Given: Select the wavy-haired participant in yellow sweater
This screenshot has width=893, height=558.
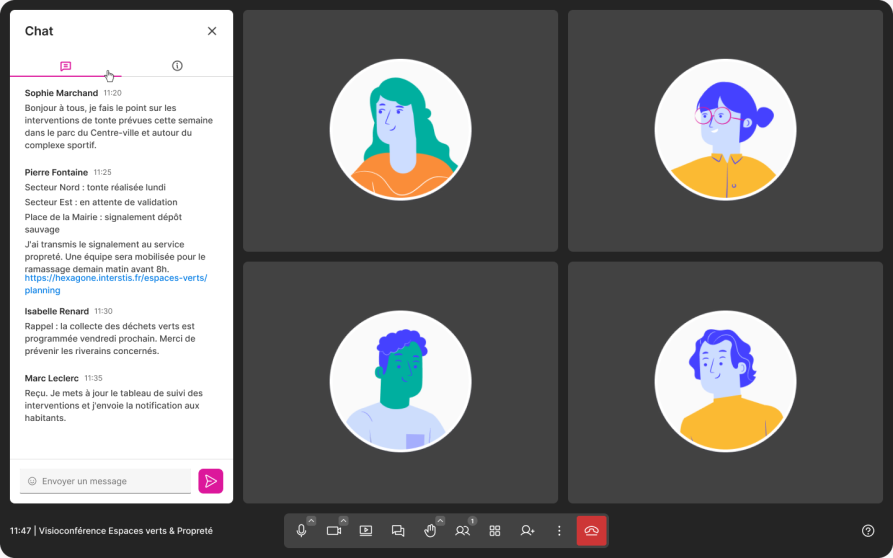Looking at the screenshot, I should (725, 382).
